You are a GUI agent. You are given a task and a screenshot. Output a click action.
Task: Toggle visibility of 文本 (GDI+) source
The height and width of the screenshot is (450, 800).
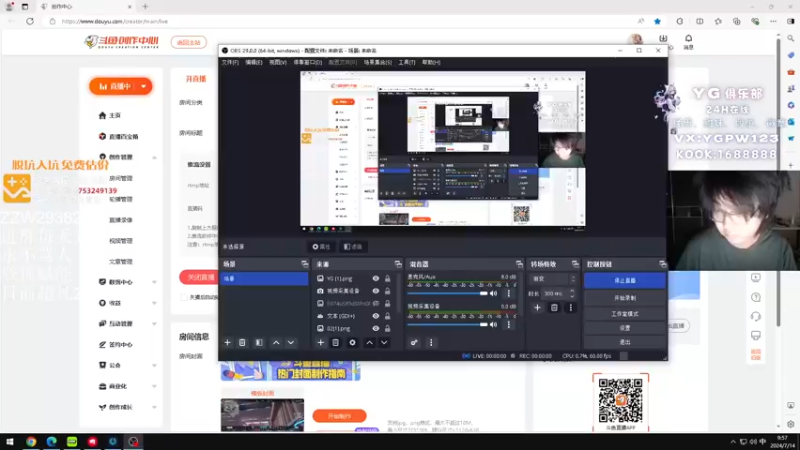pyautogui.click(x=376, y=316)
